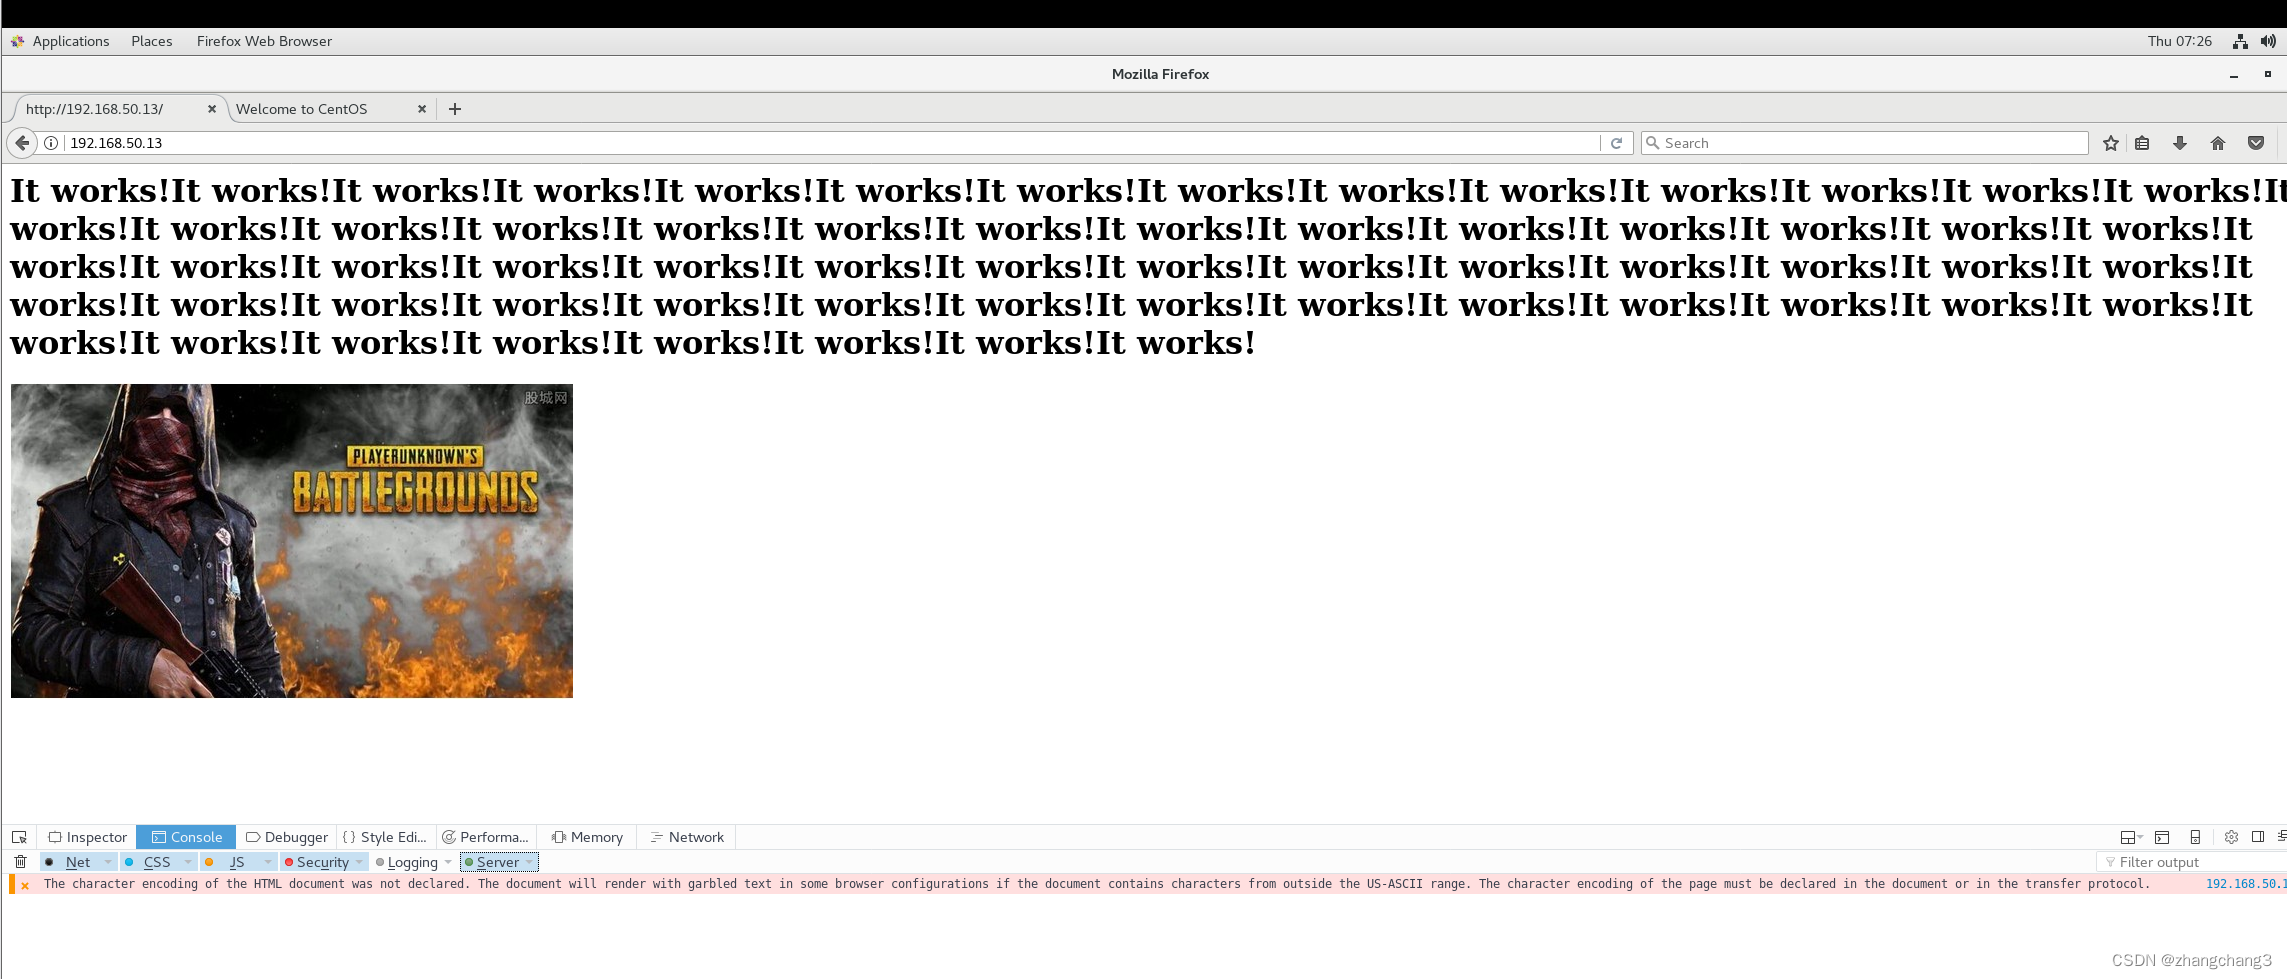Open the Firefox Web Browser panel menu
The width and height of the screenshot is (2287, 979).
[264, 41]
